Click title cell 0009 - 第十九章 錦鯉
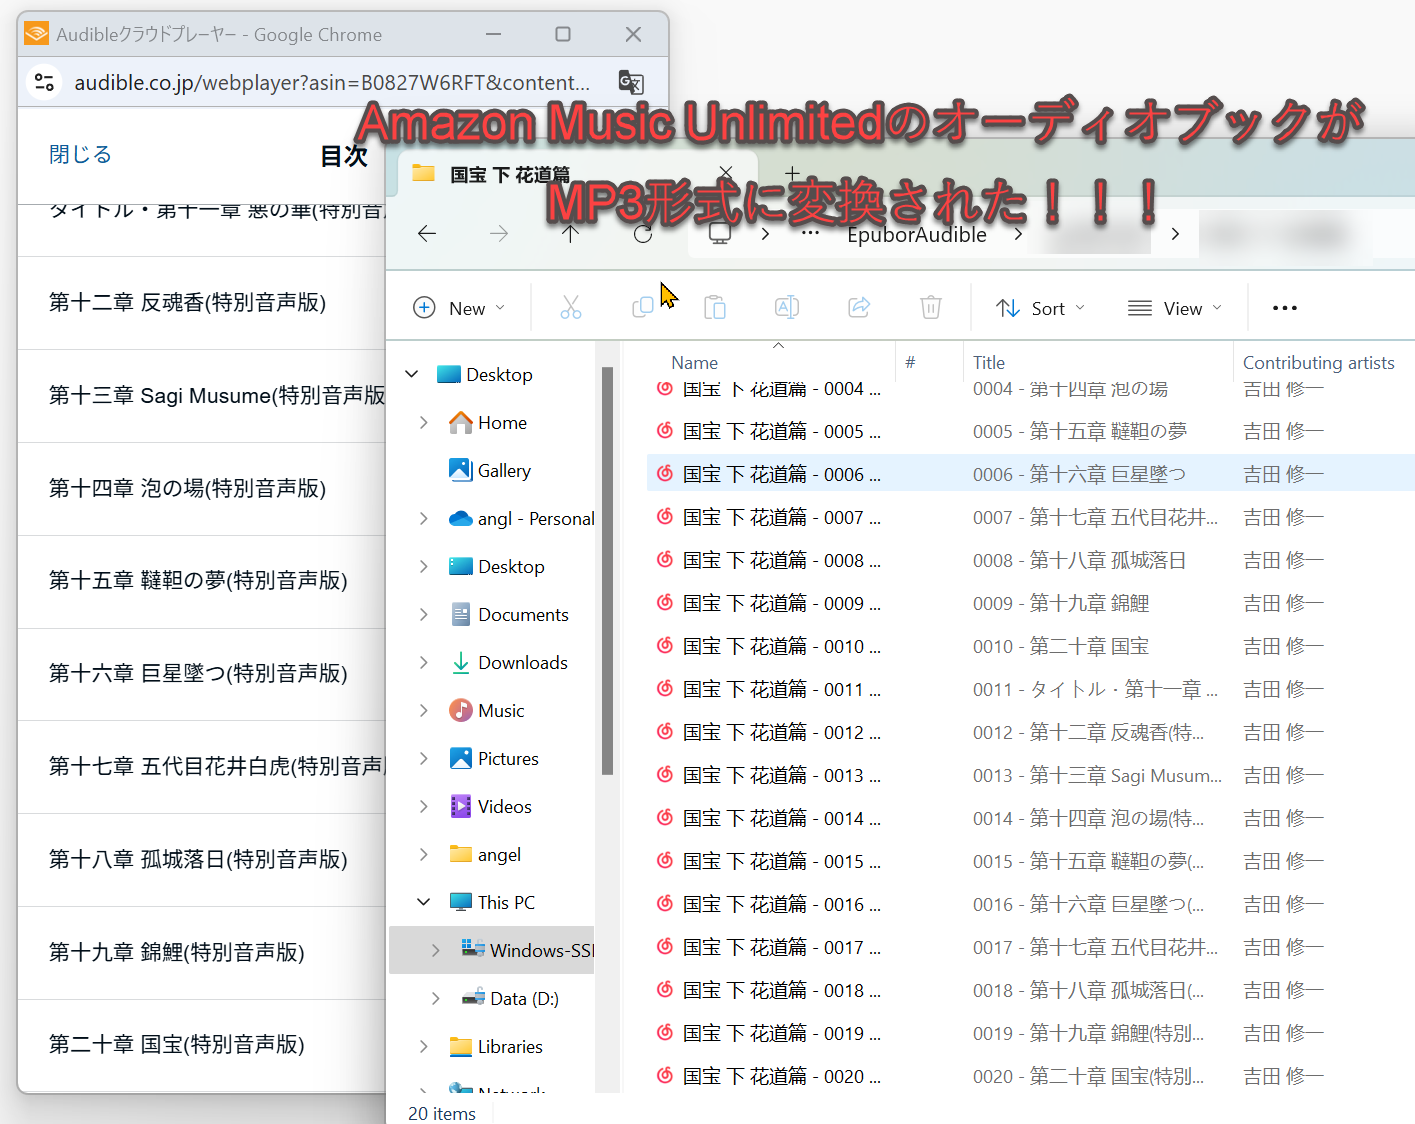This screenshot has width=1415, height=1124. point(1061,604)
